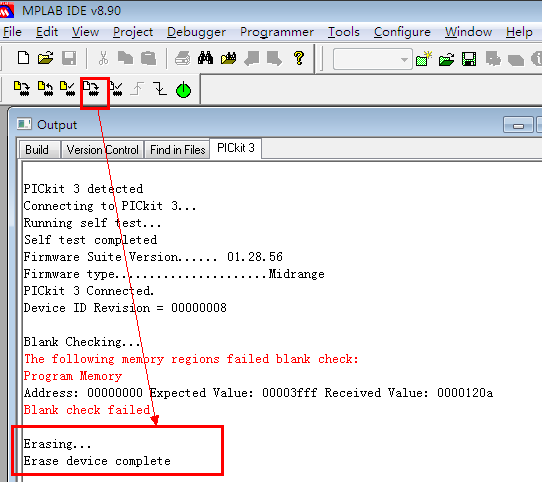This screenshot has height=482, width=542.
Task: Open the Project menu
Action: coord(133,32)
